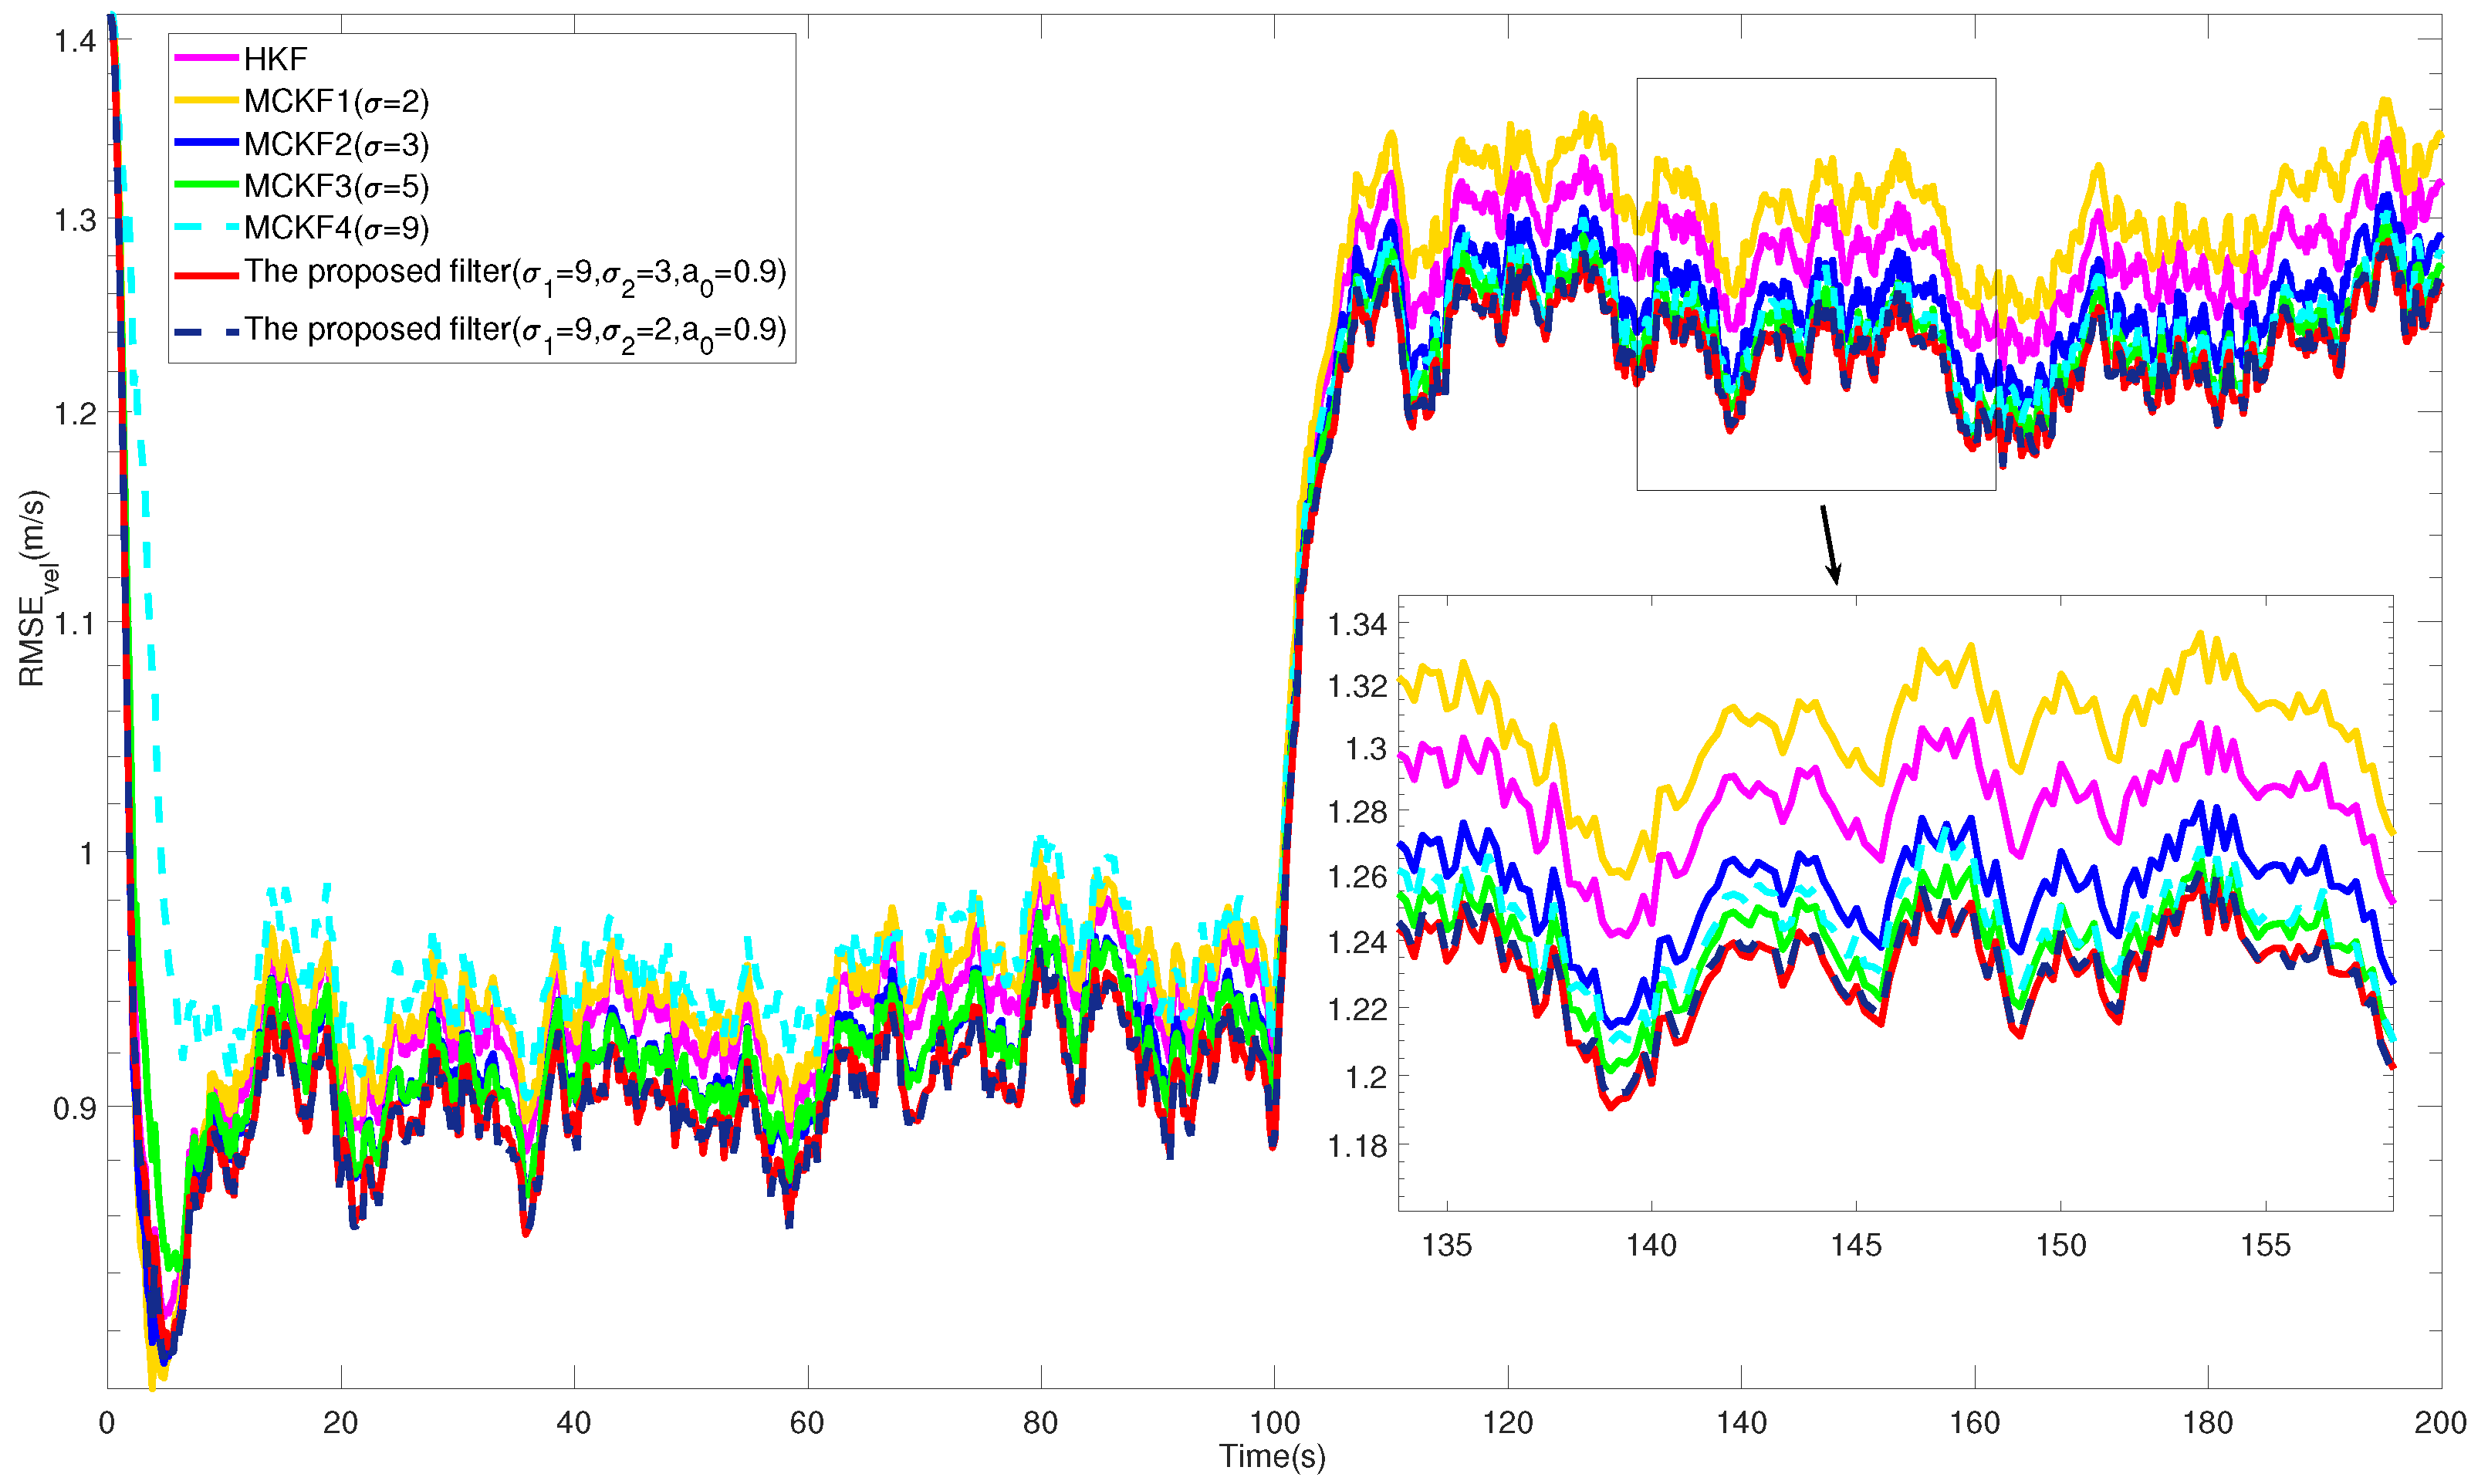The height and width of the screenshot is (1484, 2488).
Task: Click x-axis tick label 60
Action: [x=807, y=1423]
